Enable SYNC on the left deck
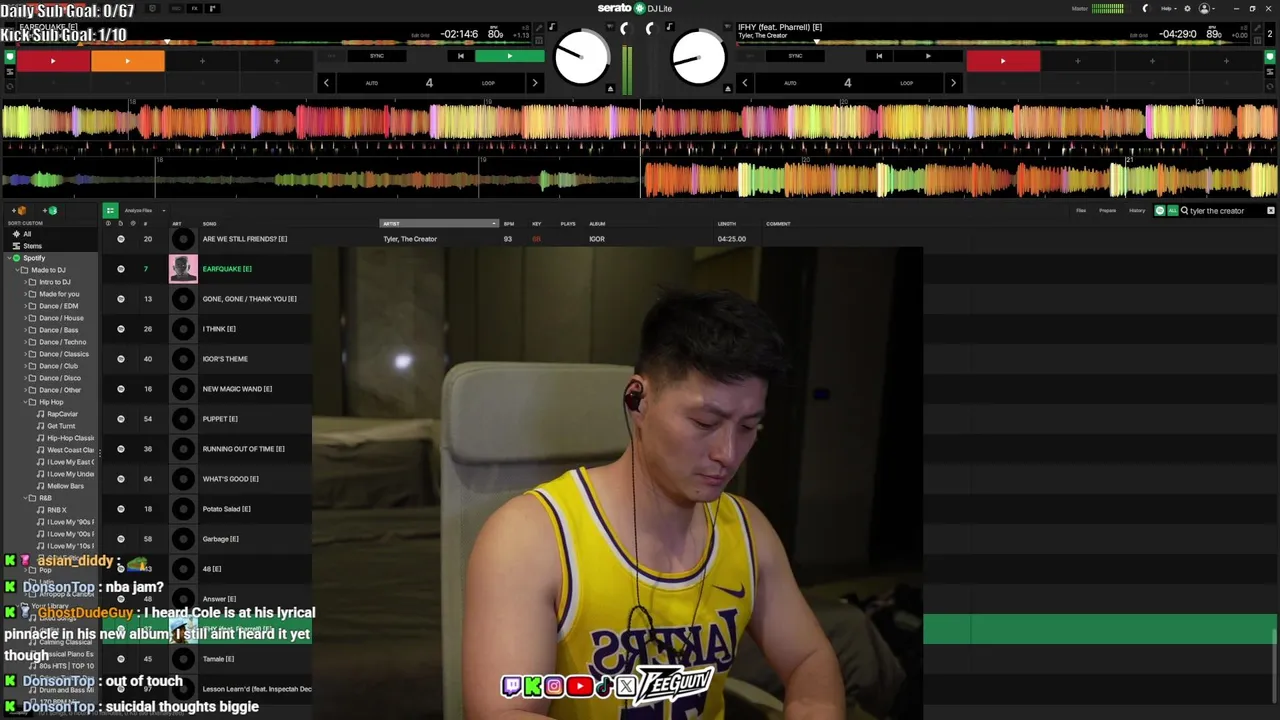The image size is (1280, 720). point(377,56)
